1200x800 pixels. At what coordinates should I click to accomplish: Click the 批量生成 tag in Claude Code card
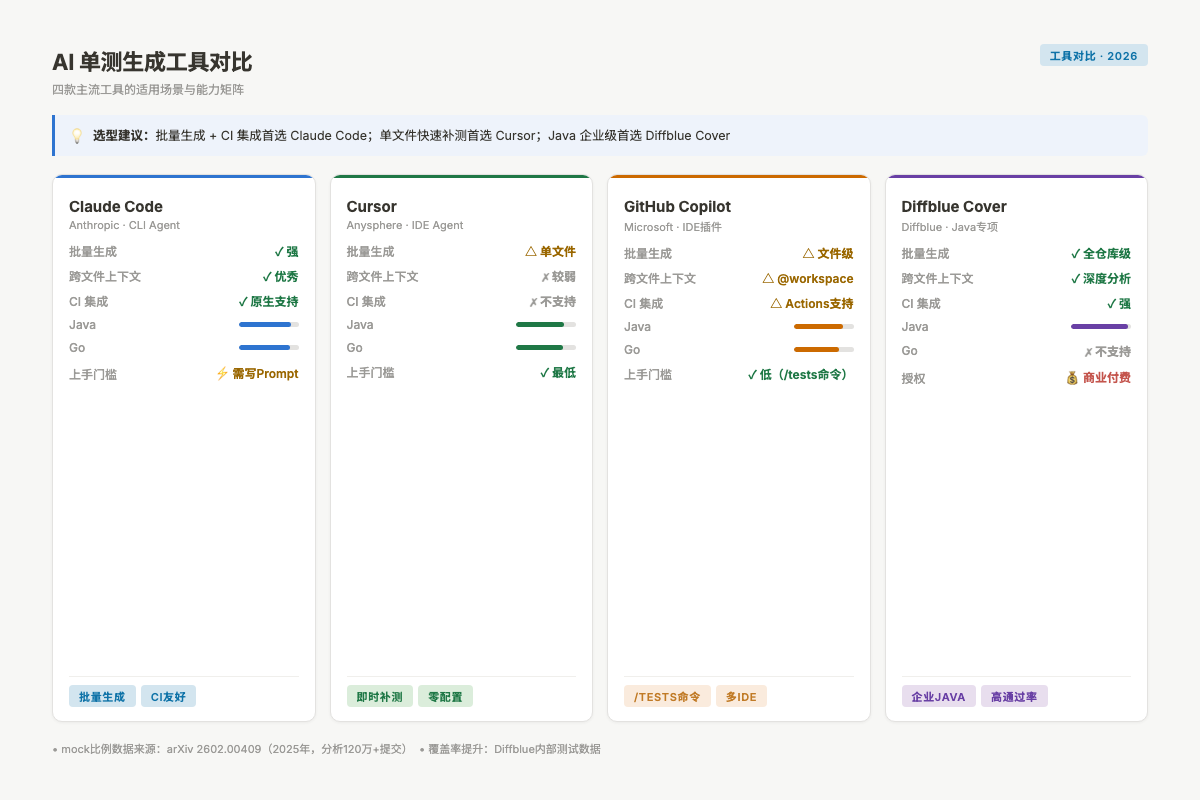pos(102,696)
